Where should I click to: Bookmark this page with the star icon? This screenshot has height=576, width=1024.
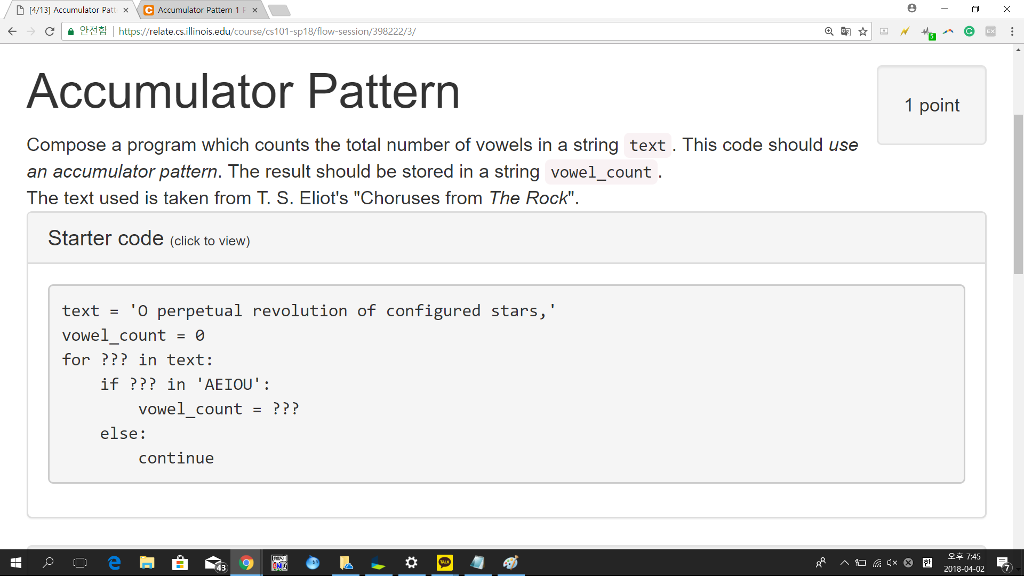click(863, 32)
